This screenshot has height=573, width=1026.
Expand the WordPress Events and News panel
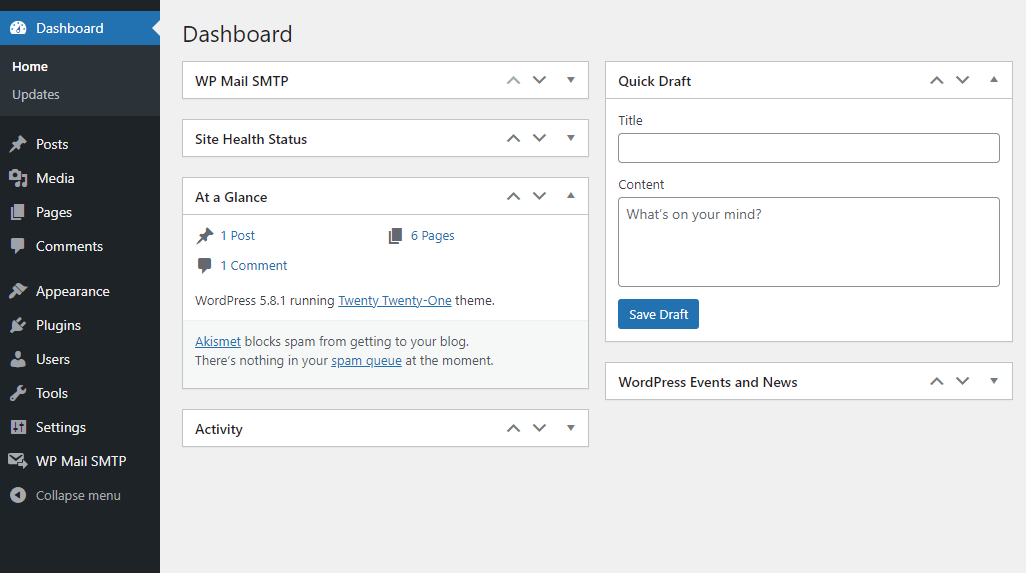tap(994, 381)
